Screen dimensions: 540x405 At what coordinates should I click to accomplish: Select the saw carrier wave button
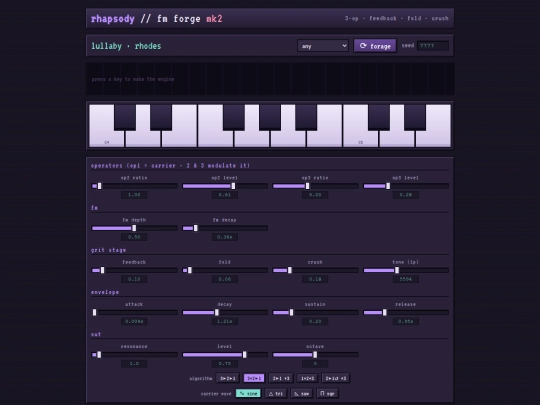coord(302,393)
